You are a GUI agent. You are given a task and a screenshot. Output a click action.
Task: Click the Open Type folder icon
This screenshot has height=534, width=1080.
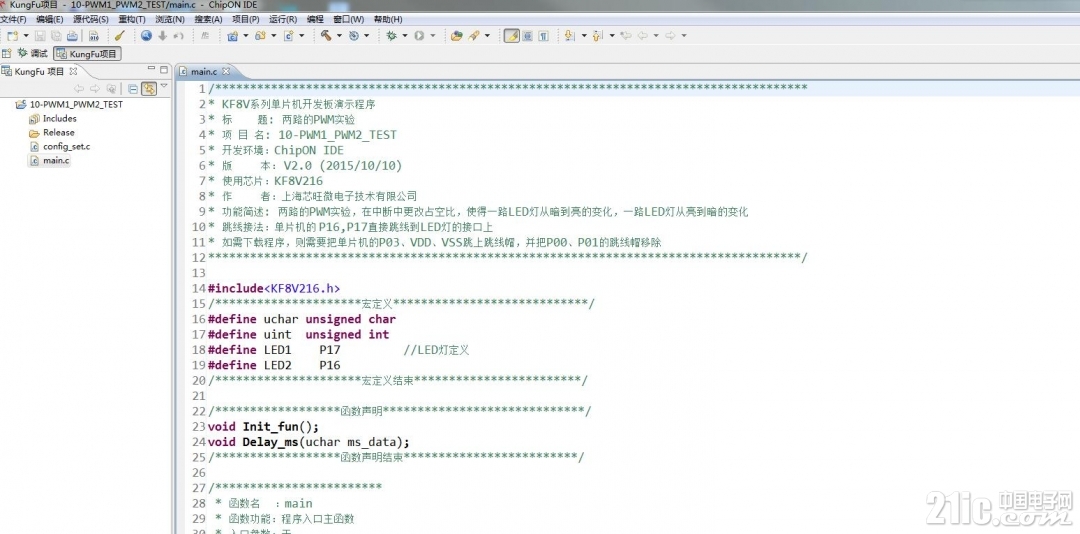point(457,36)
